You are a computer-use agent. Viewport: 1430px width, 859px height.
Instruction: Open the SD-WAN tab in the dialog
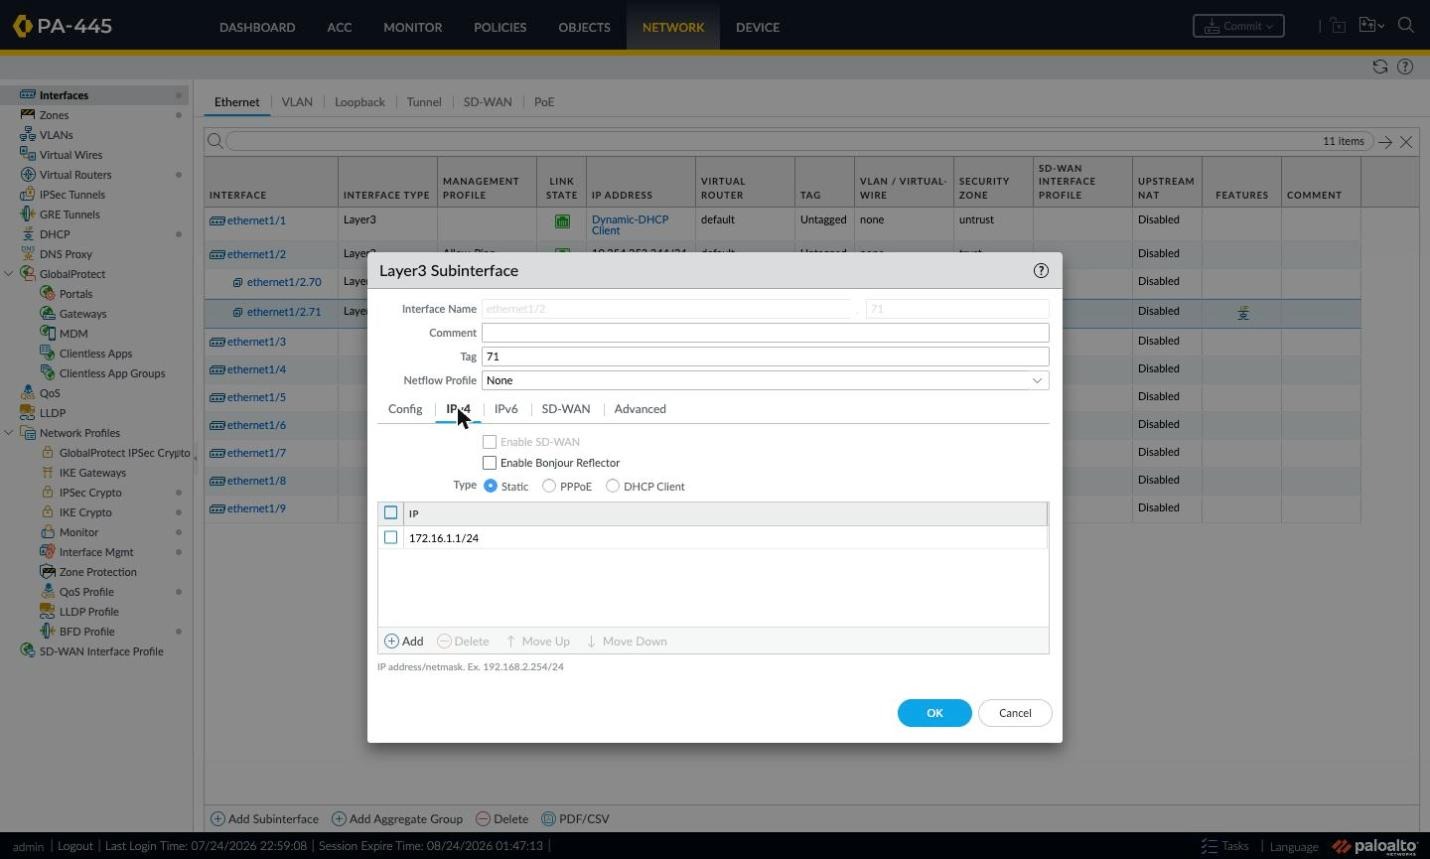click(566, 409)
